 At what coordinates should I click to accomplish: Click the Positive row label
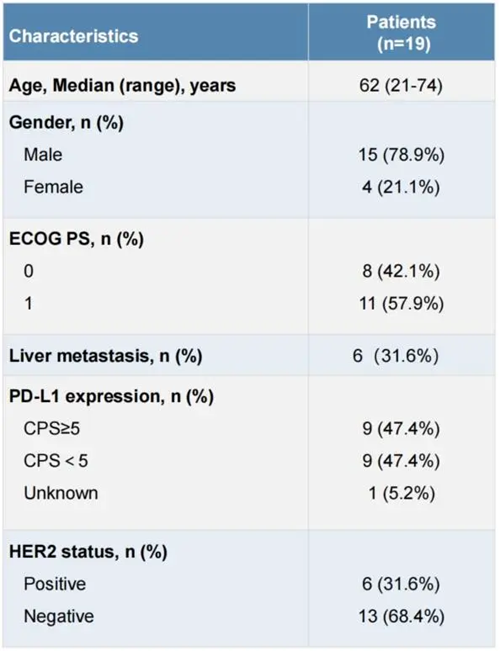pyautogui.click(x=55, y=584)
